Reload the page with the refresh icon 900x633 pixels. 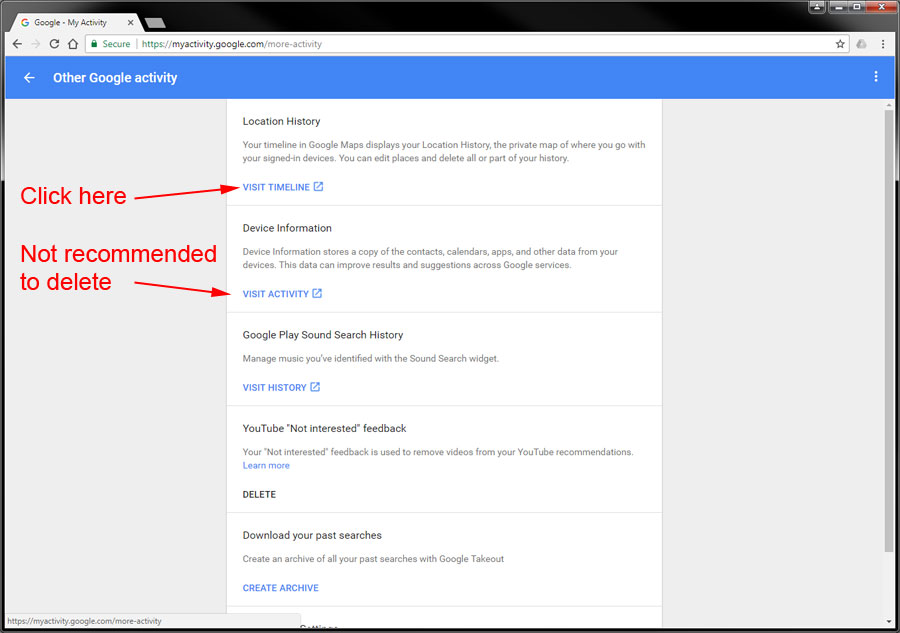pos(54,44)
